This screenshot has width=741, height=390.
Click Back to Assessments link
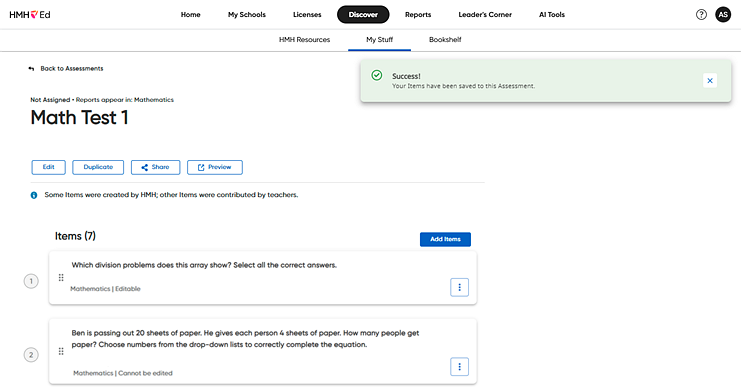[x=72, y=69]
